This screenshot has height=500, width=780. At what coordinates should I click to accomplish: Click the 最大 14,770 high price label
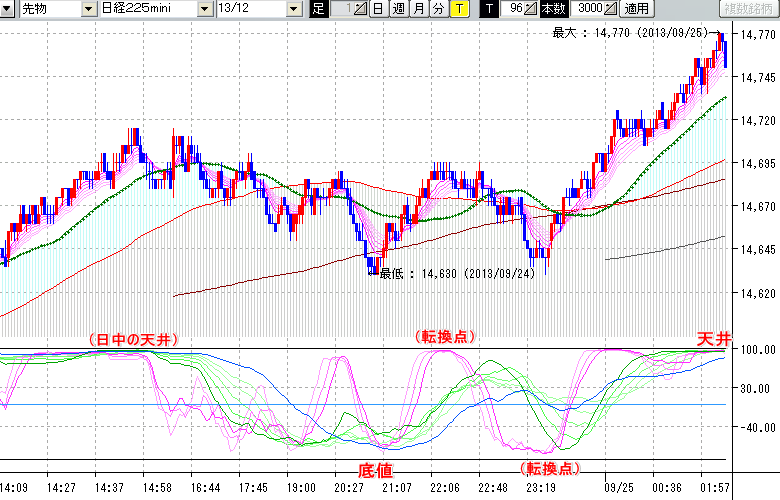(x=633, y=32)
